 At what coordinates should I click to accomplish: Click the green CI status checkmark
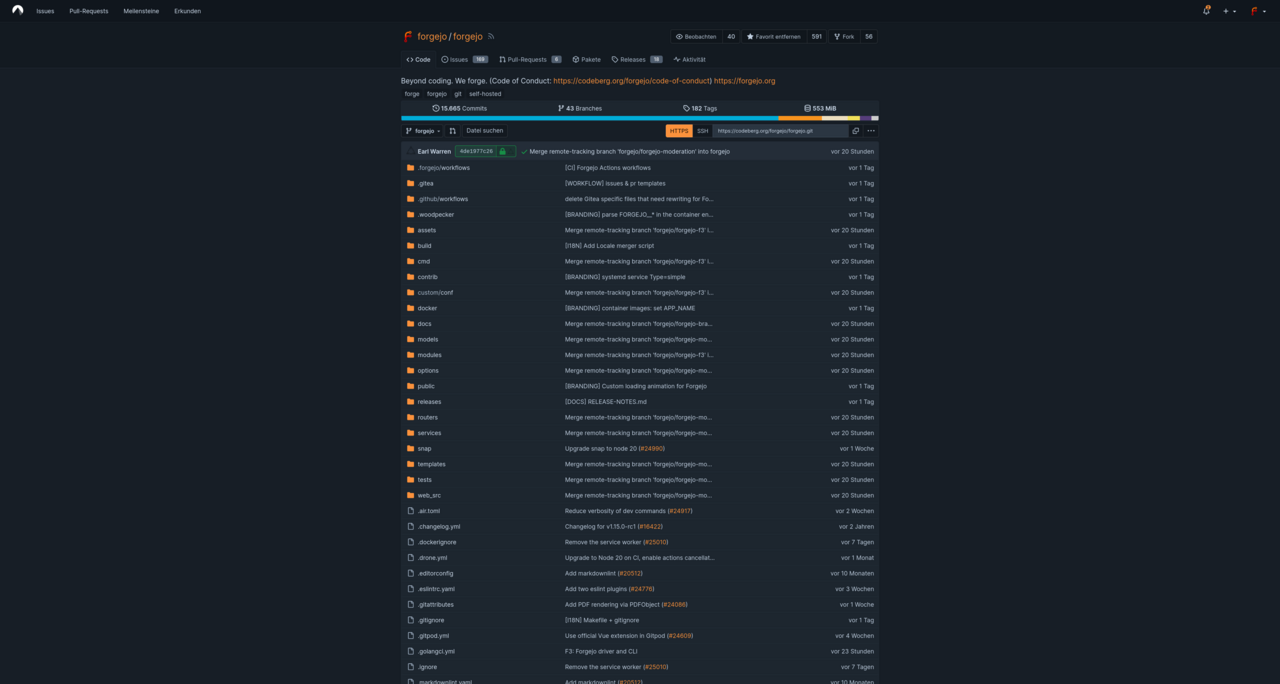[524, 151]
